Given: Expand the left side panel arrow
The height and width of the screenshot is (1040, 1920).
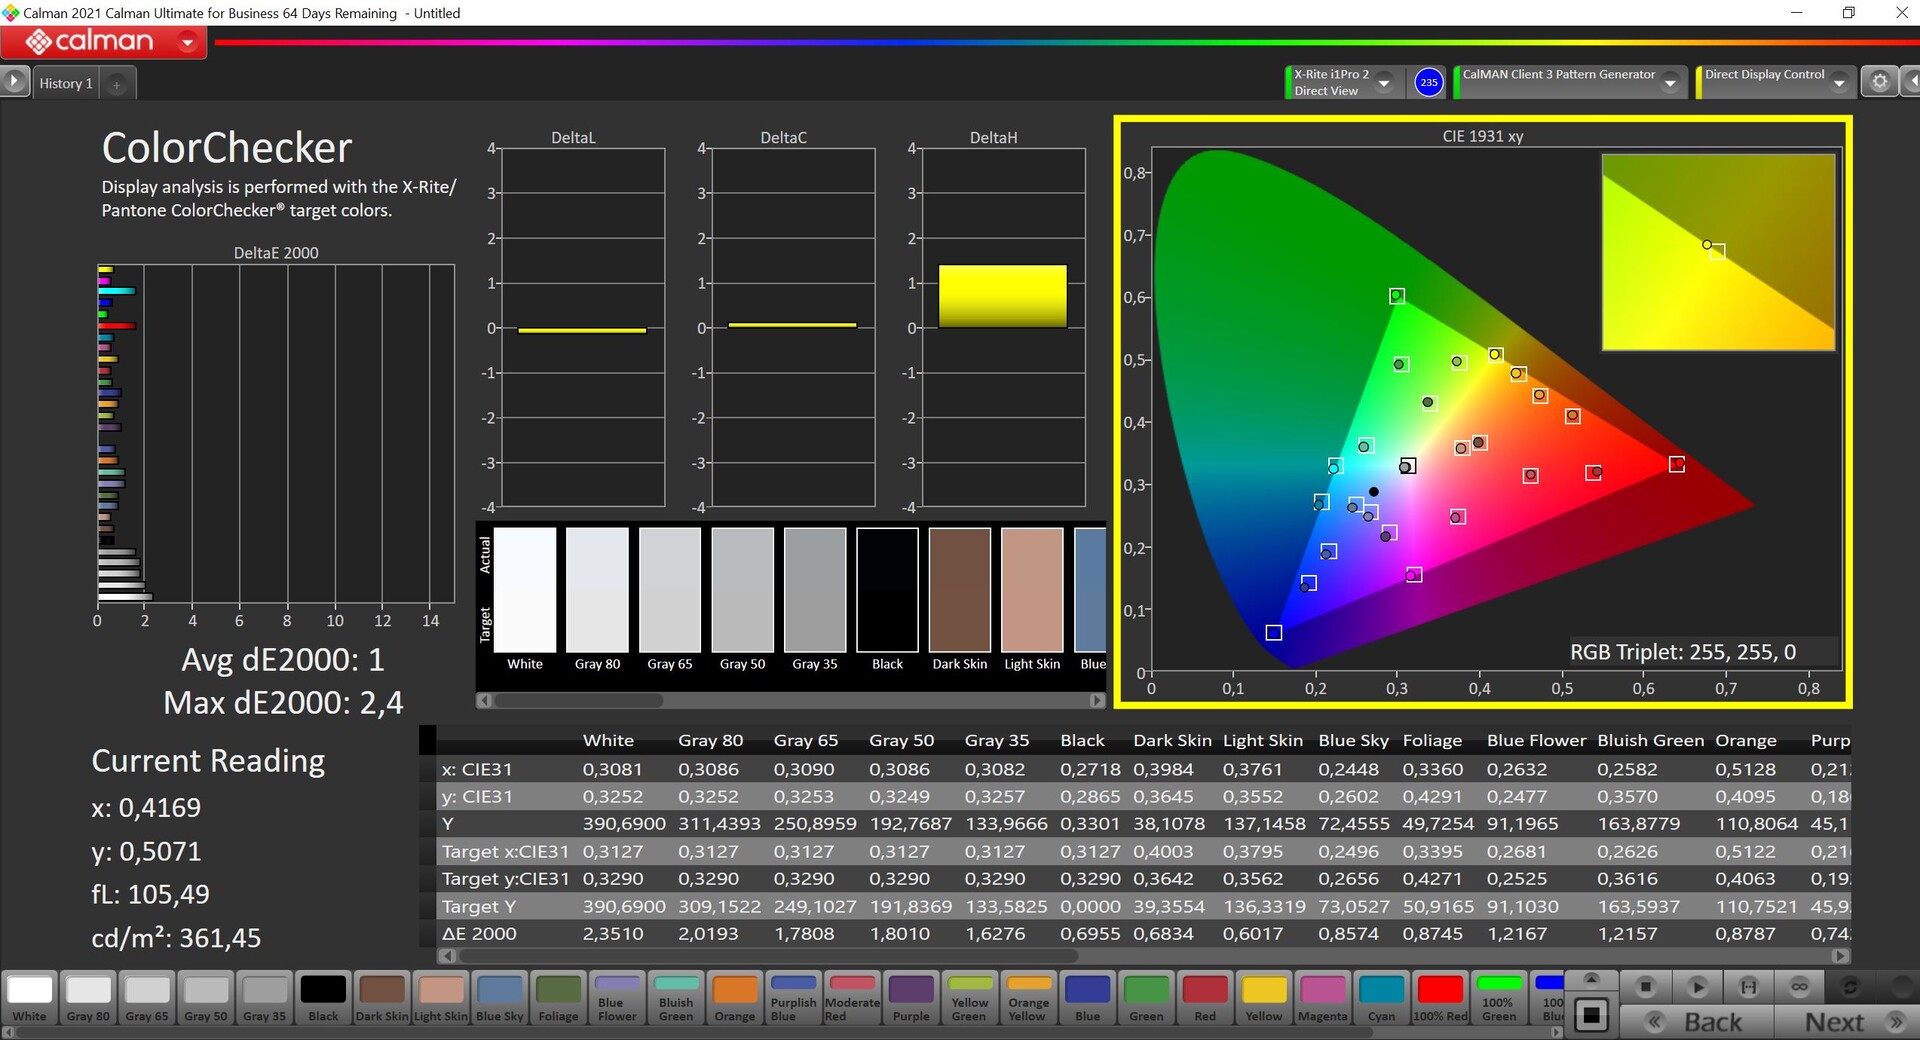Looking at the screenshot, I should (14, 82).
